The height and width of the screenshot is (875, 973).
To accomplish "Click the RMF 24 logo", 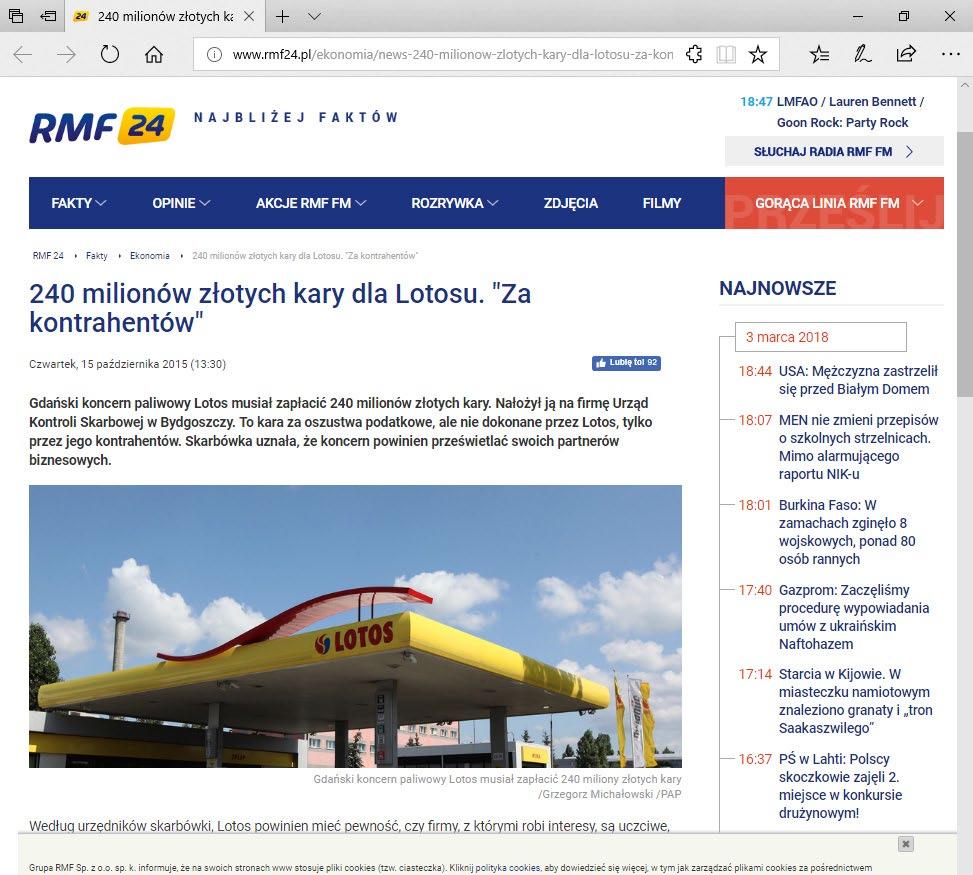I will pos(102,126).
